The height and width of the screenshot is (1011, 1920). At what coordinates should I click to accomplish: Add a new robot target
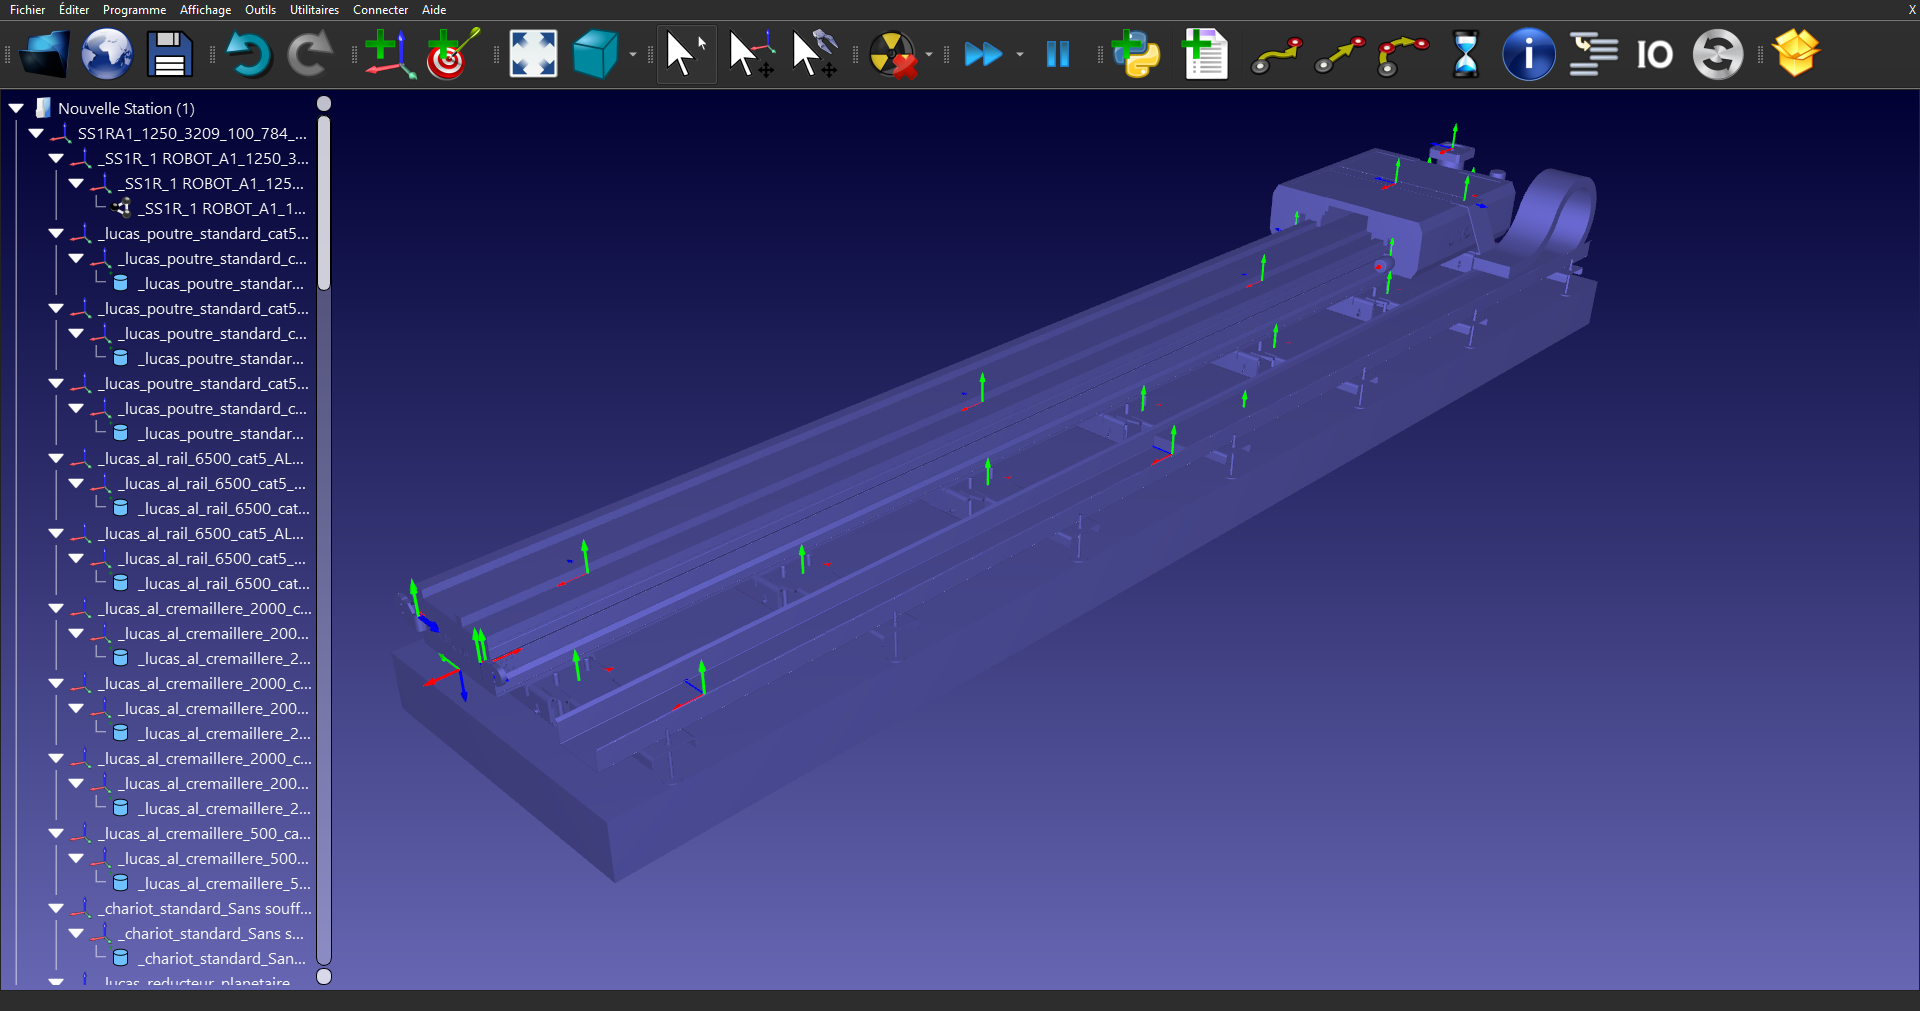(x=452, y=54)
